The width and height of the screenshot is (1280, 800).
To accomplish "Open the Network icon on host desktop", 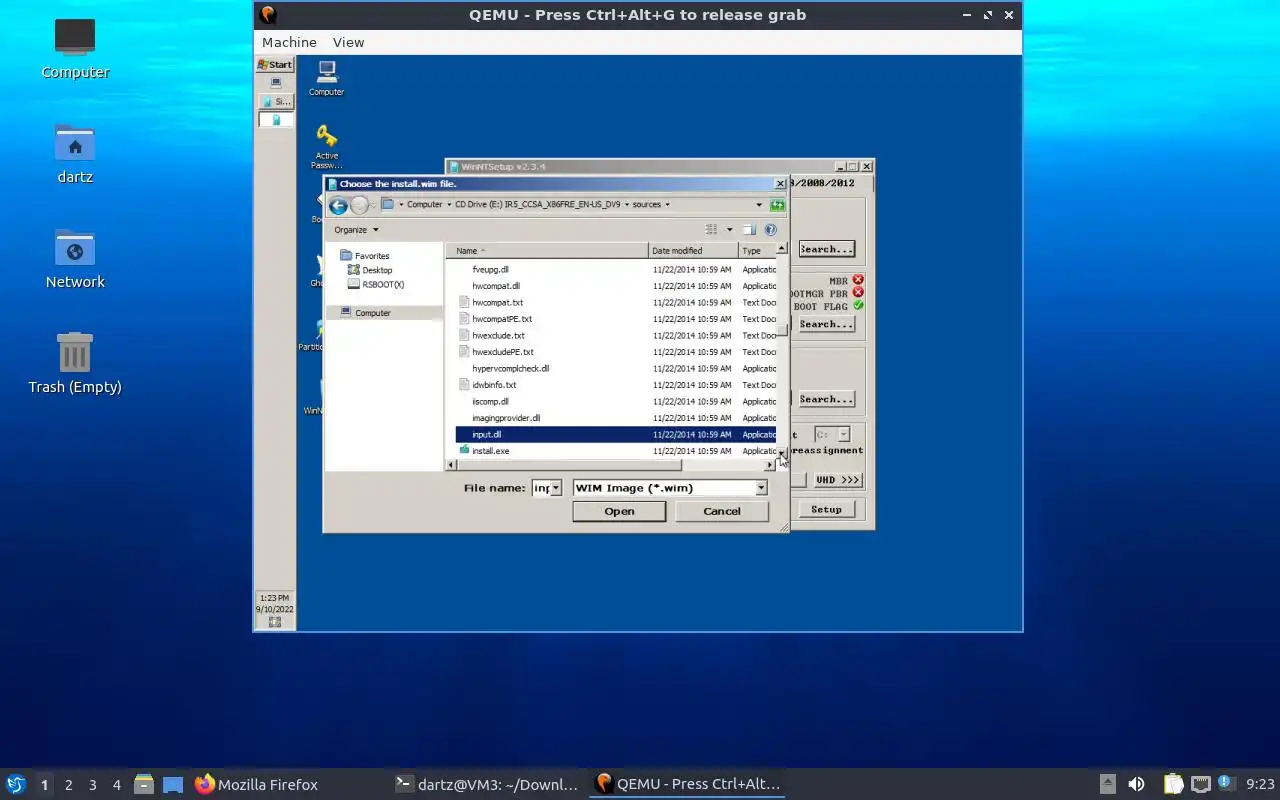I will coord(75,259).
